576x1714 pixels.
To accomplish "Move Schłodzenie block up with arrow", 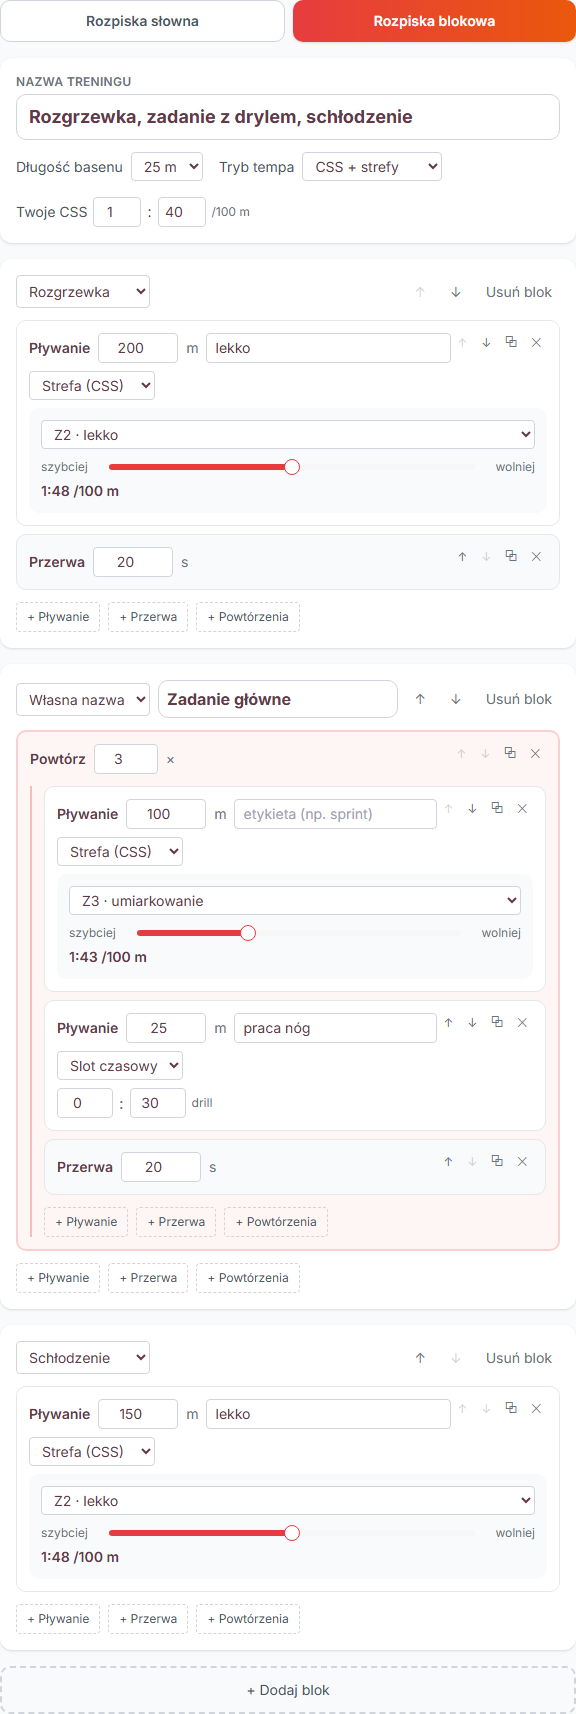I will pos(420,1358).
